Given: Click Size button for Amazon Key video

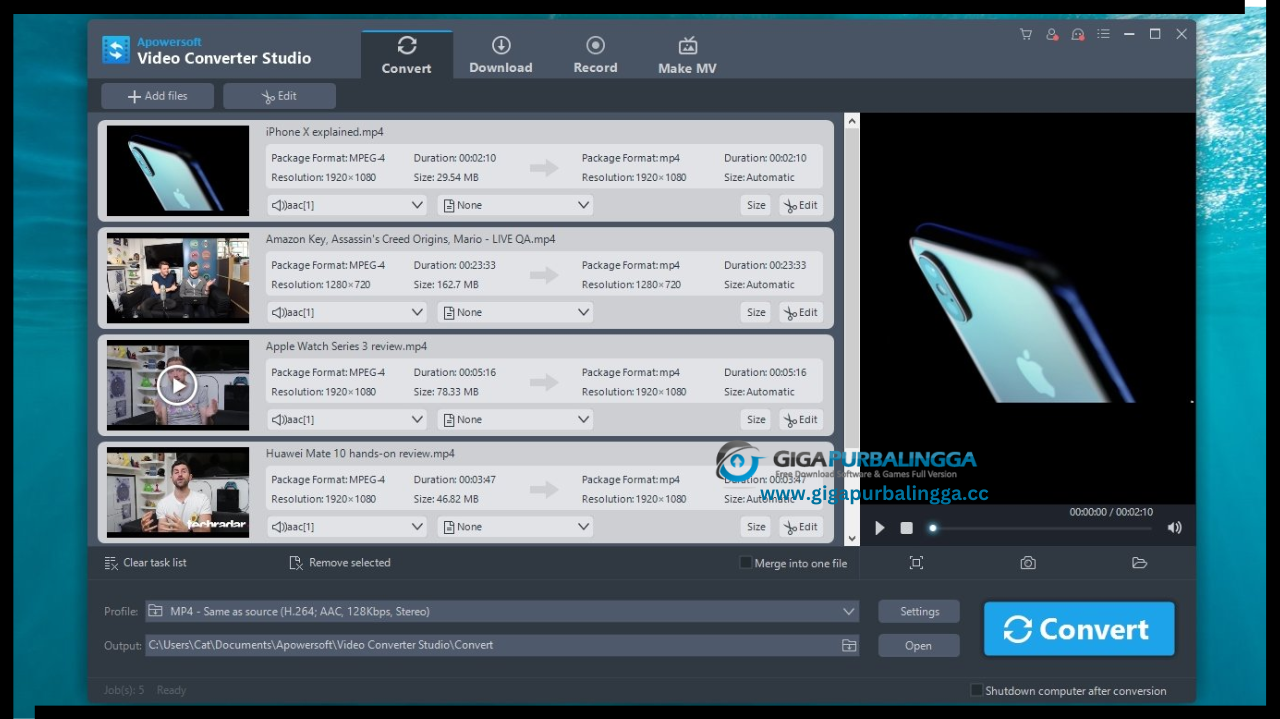Looking at the screenshot, I should 756,312.
